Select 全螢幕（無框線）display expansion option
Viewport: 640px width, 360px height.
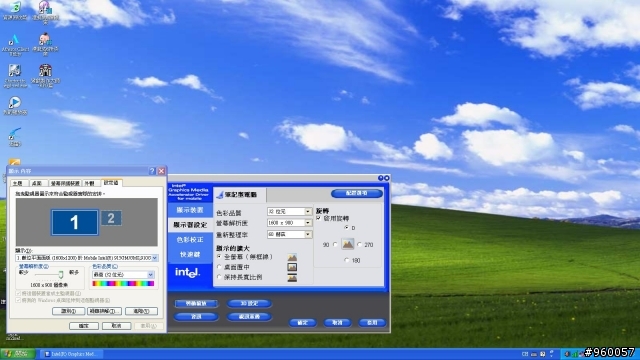coord(219,257)
